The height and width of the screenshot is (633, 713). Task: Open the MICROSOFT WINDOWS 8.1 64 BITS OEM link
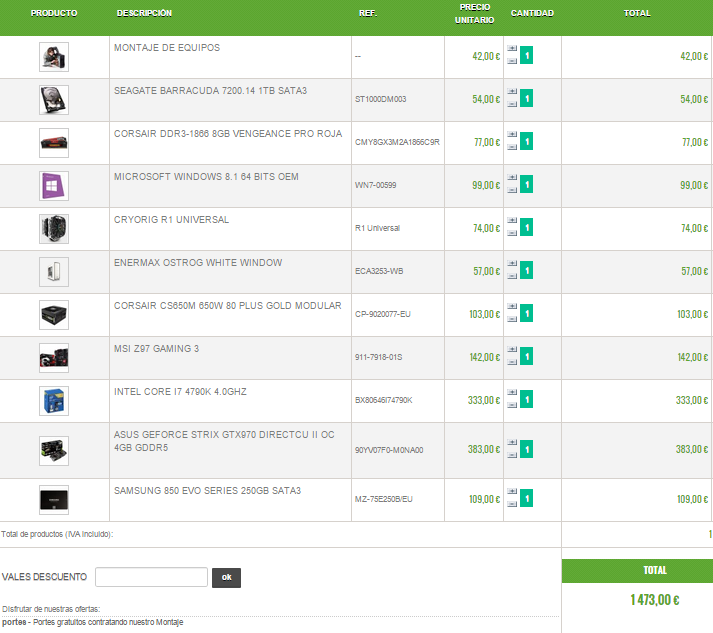[206, 177]
